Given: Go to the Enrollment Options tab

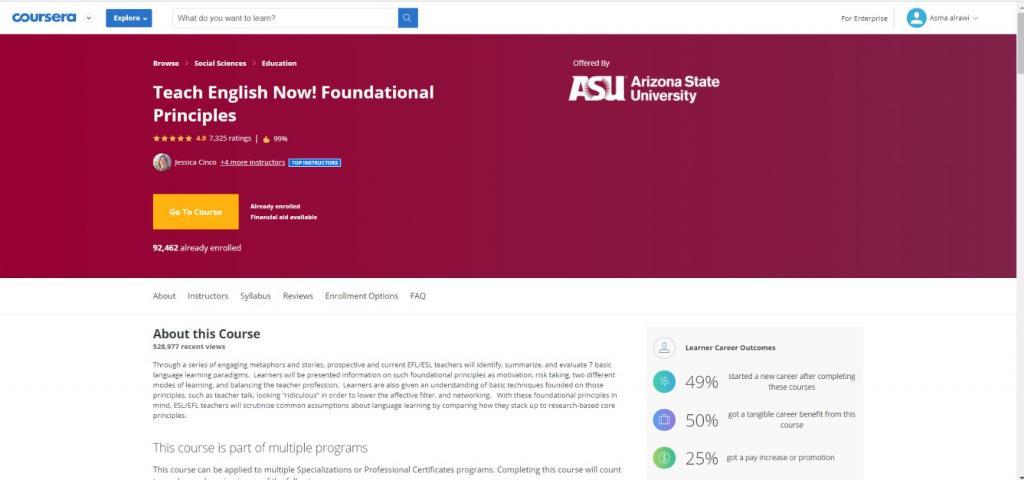Looking at the screenshot, I should 361,296.
